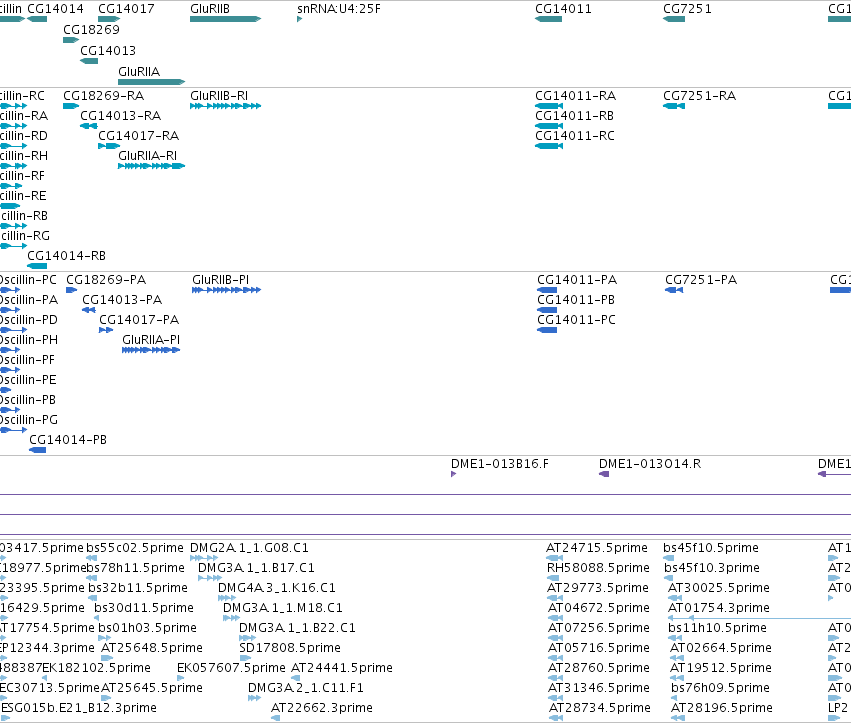Click the CG14013 gene label
This screenshot has height=723, width=851.
[108, 50]
